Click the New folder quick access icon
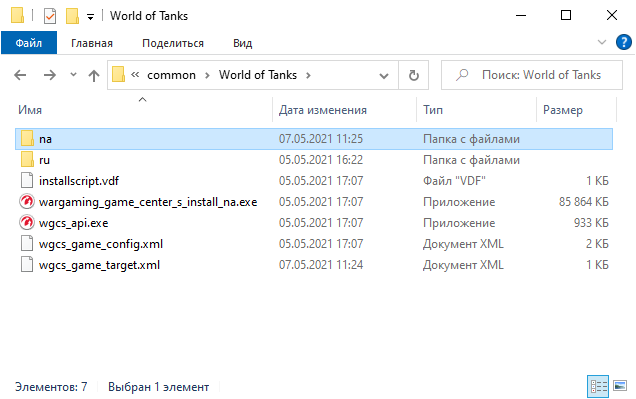The image size is (636, 399). [x=72, y=16]
